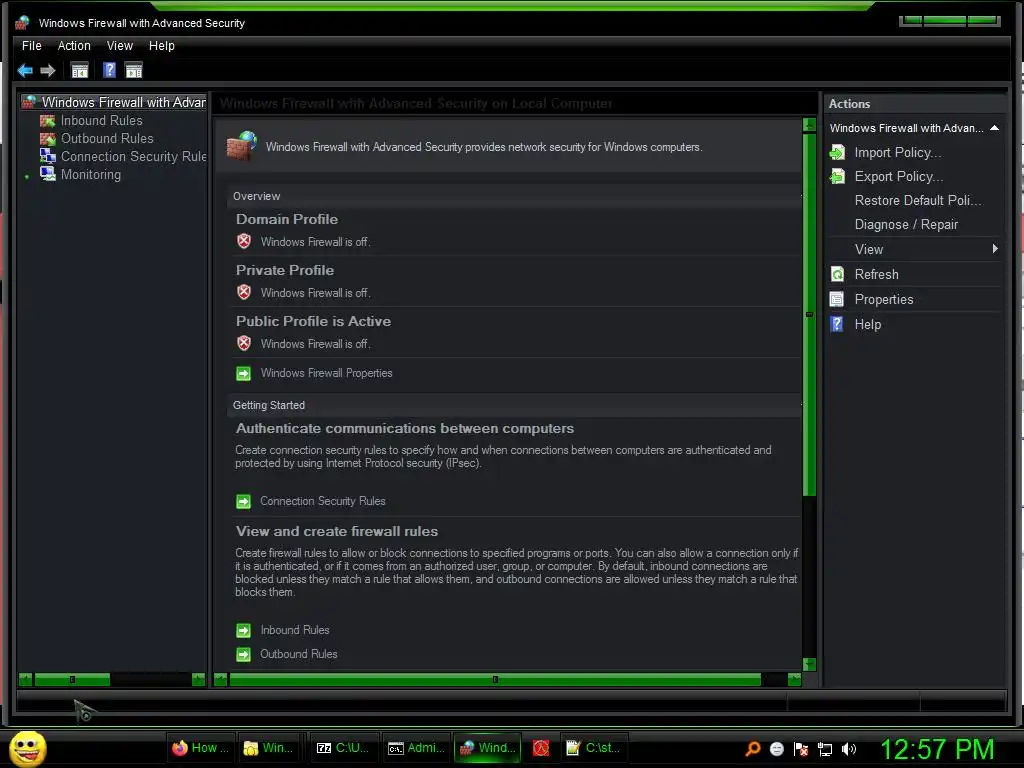Click the red application icon in taskbar
1024x768 pixels.
(541, 748)
